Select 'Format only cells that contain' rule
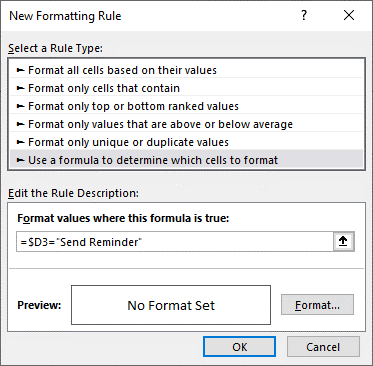This screenshot has width=373, height=366. click(186, 88)
